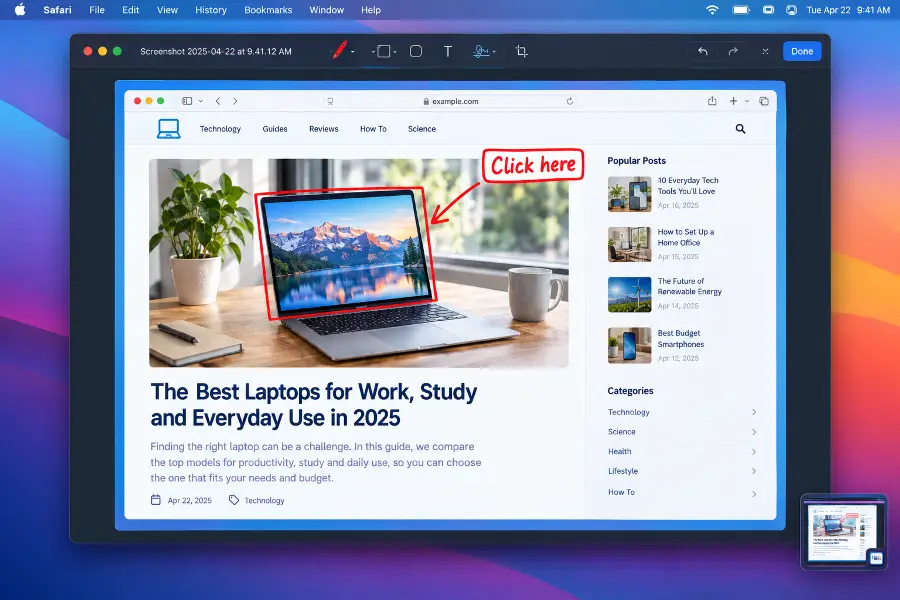Open the chevron next to the plus icon

click(747, 101)
